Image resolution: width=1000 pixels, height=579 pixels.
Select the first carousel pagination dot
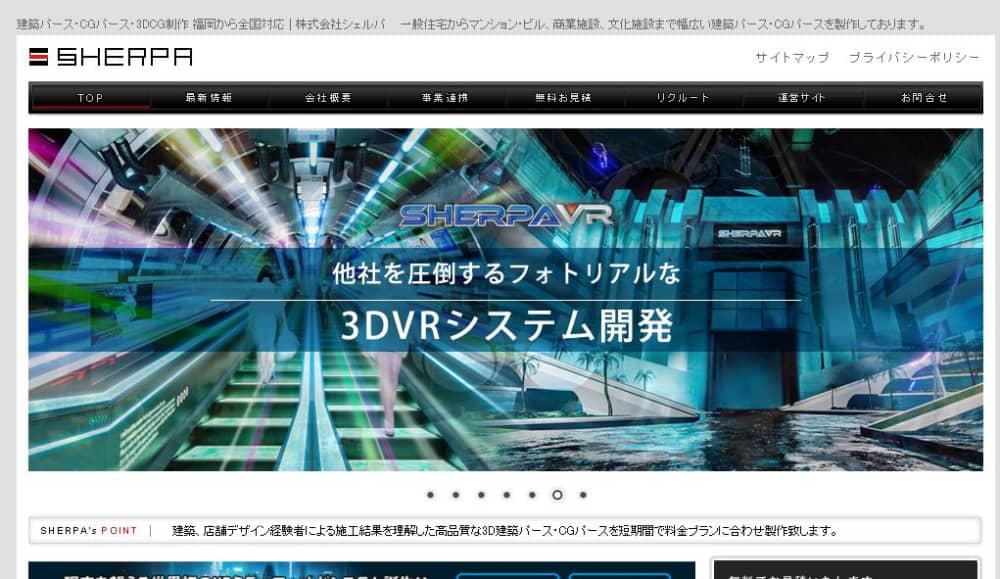click(x=430, y=495)
